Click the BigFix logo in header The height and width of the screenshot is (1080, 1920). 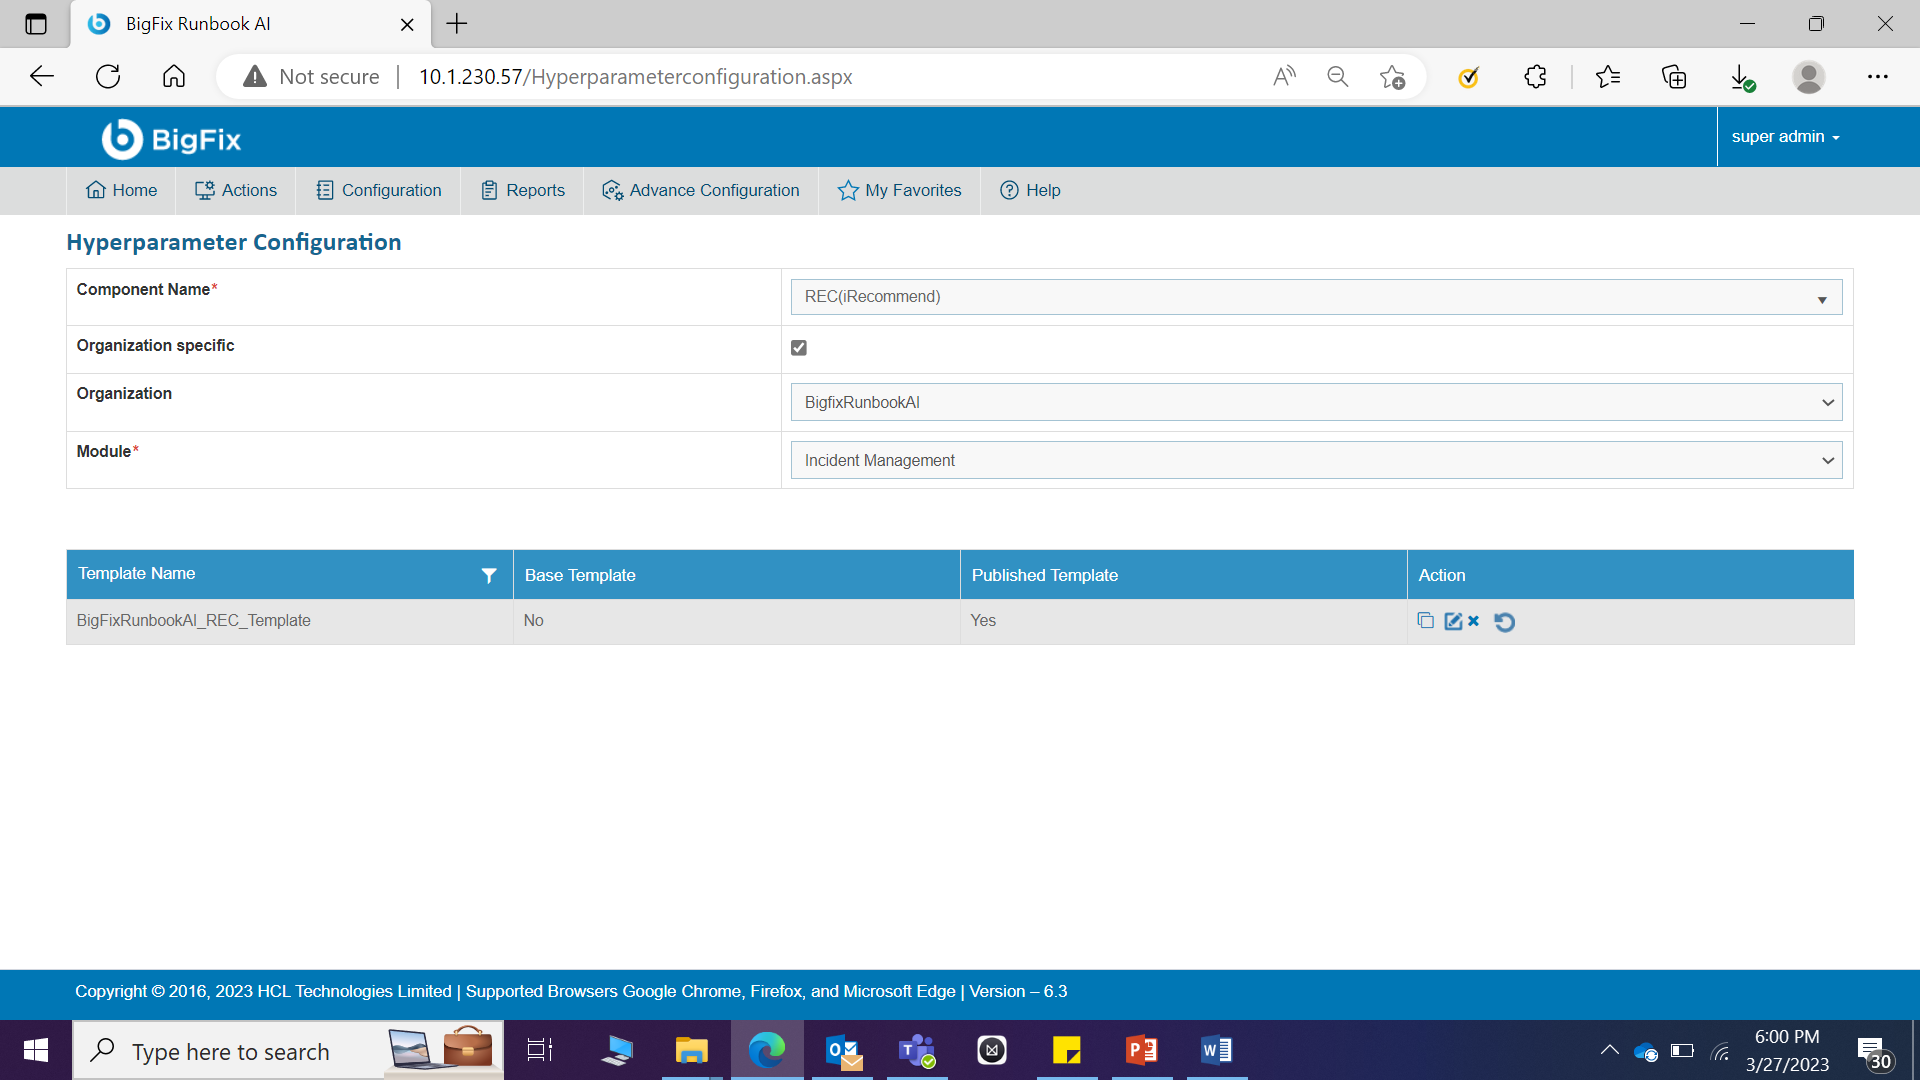[x=171, y=139]
